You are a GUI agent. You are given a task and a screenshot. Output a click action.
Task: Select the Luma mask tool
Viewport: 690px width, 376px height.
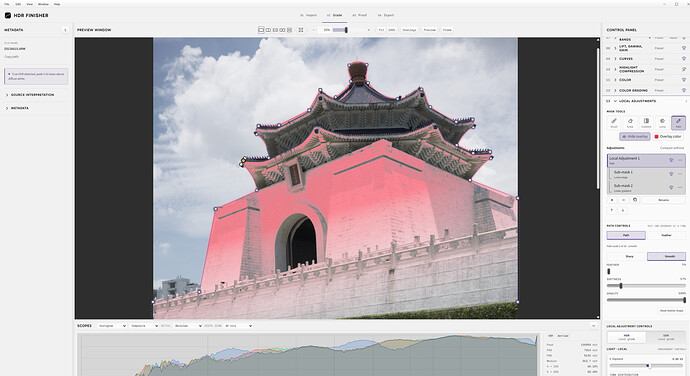[x=662, y=122]
